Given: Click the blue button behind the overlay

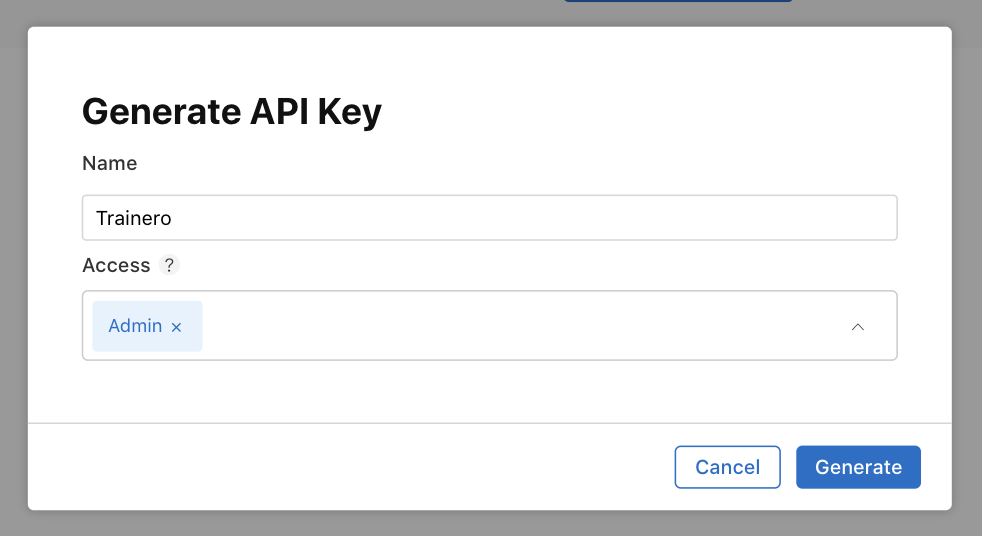Looking at the screenshot, I should (678, 1).
